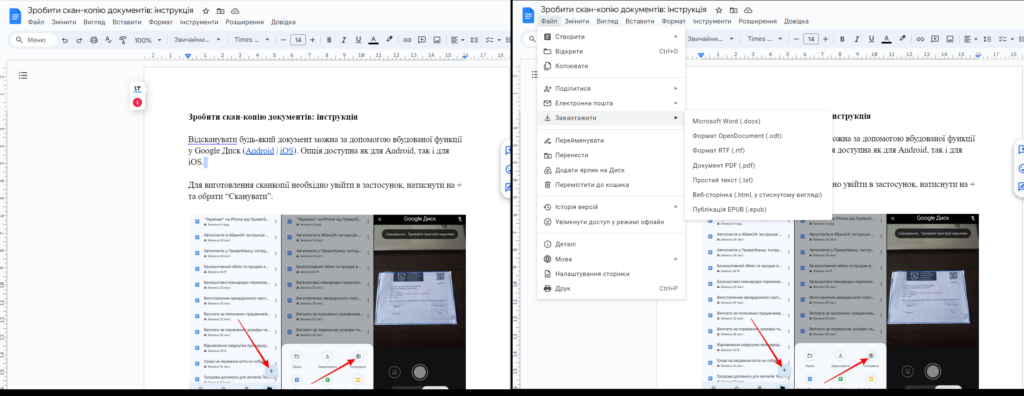The image size is (1024, 396).
Task: Select text color swatch in left window
Action: 374,40
